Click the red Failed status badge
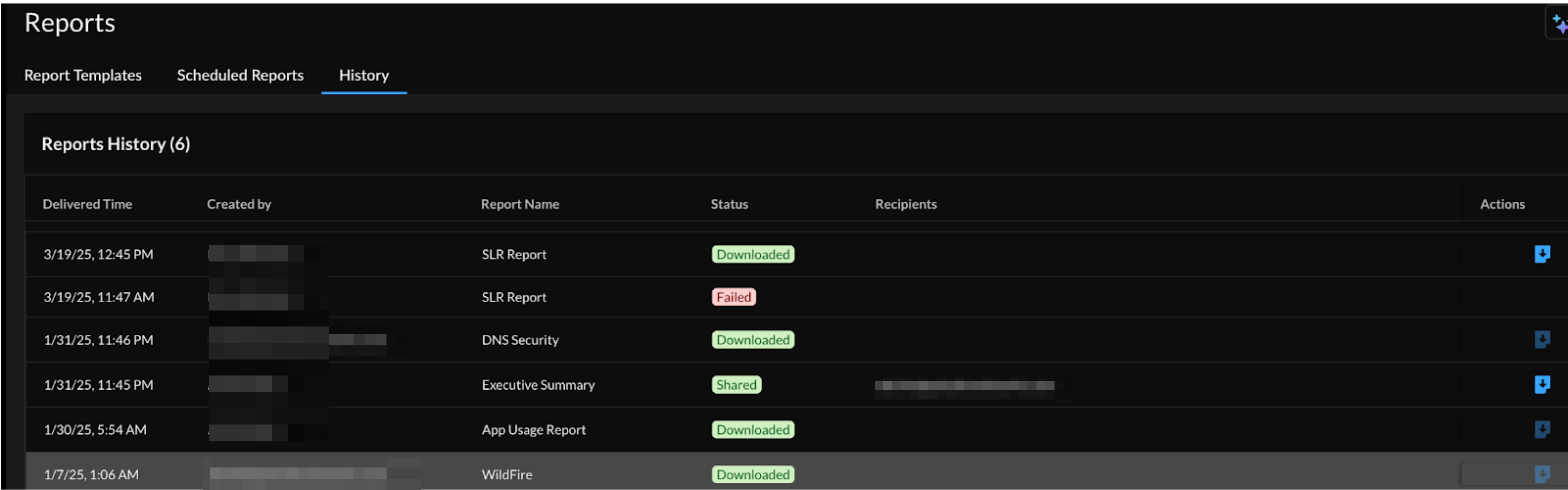 tap(733, 297)
